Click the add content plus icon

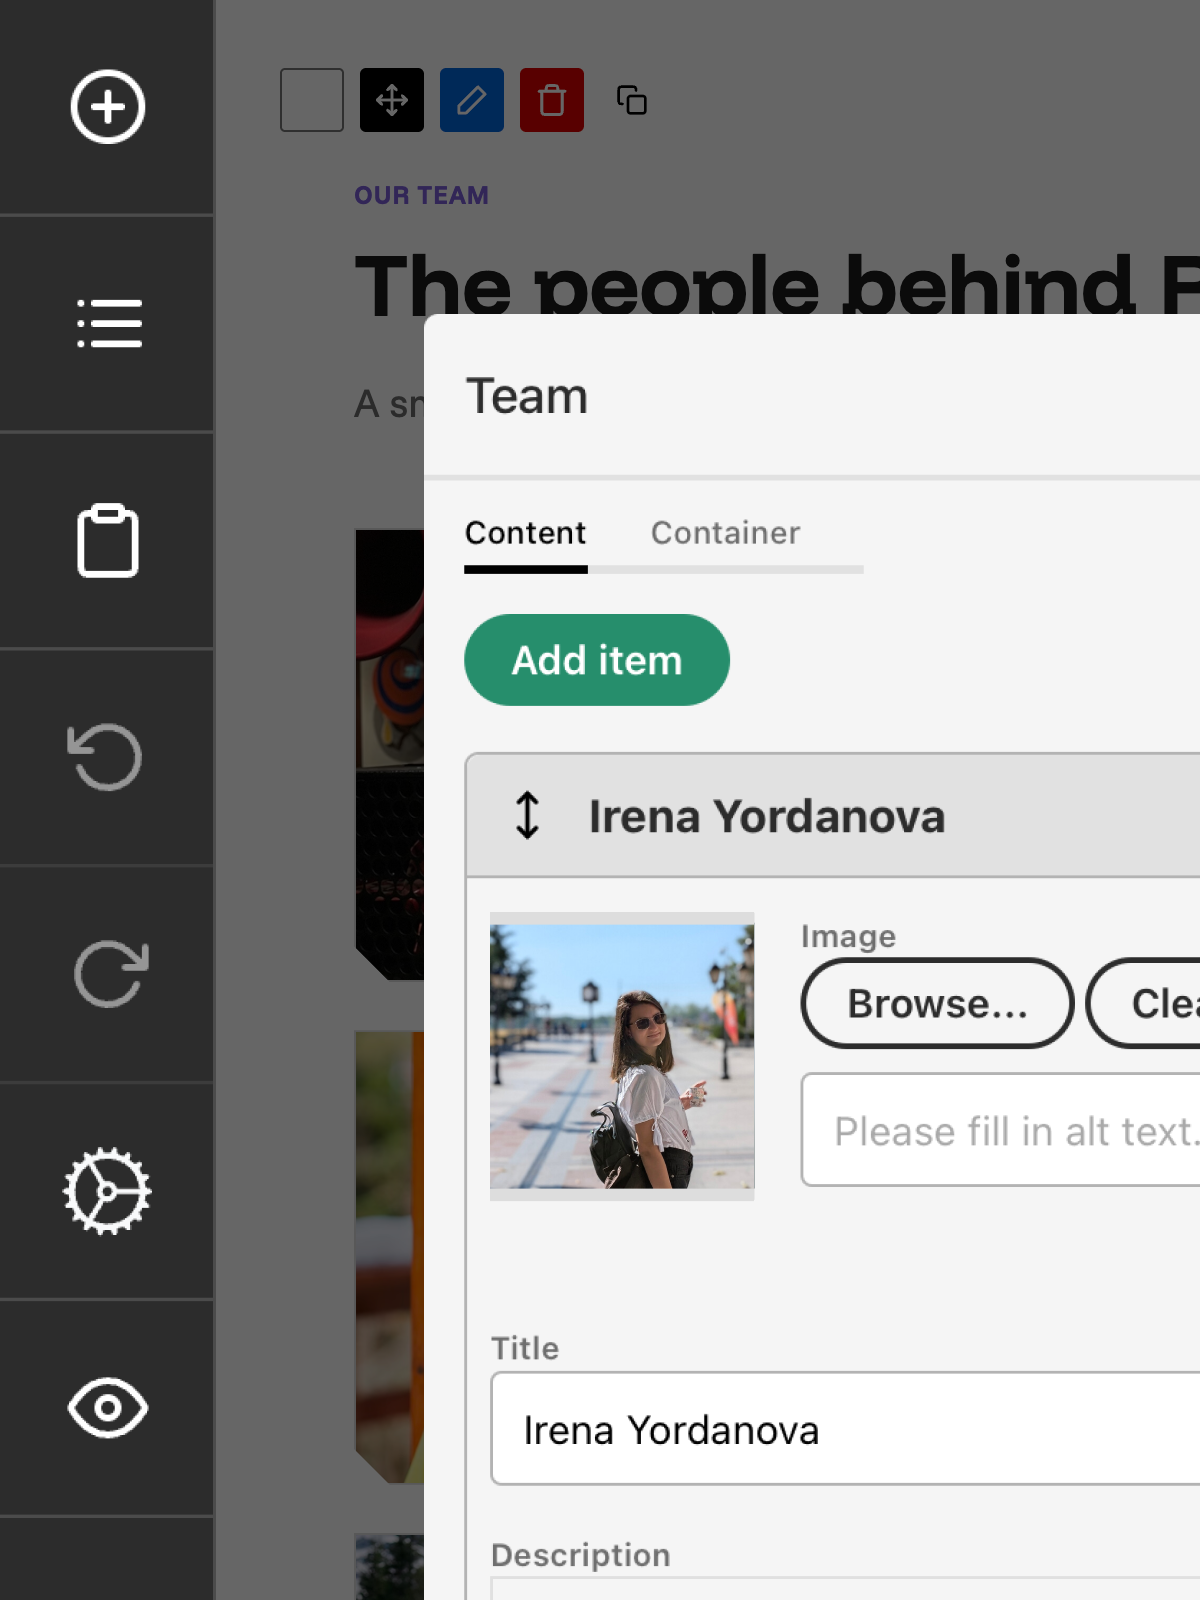click(107, 107)
